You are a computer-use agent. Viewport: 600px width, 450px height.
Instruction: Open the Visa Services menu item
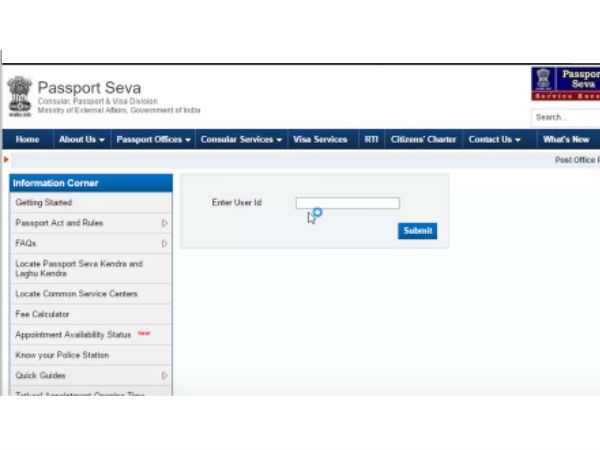click(320, 140)
